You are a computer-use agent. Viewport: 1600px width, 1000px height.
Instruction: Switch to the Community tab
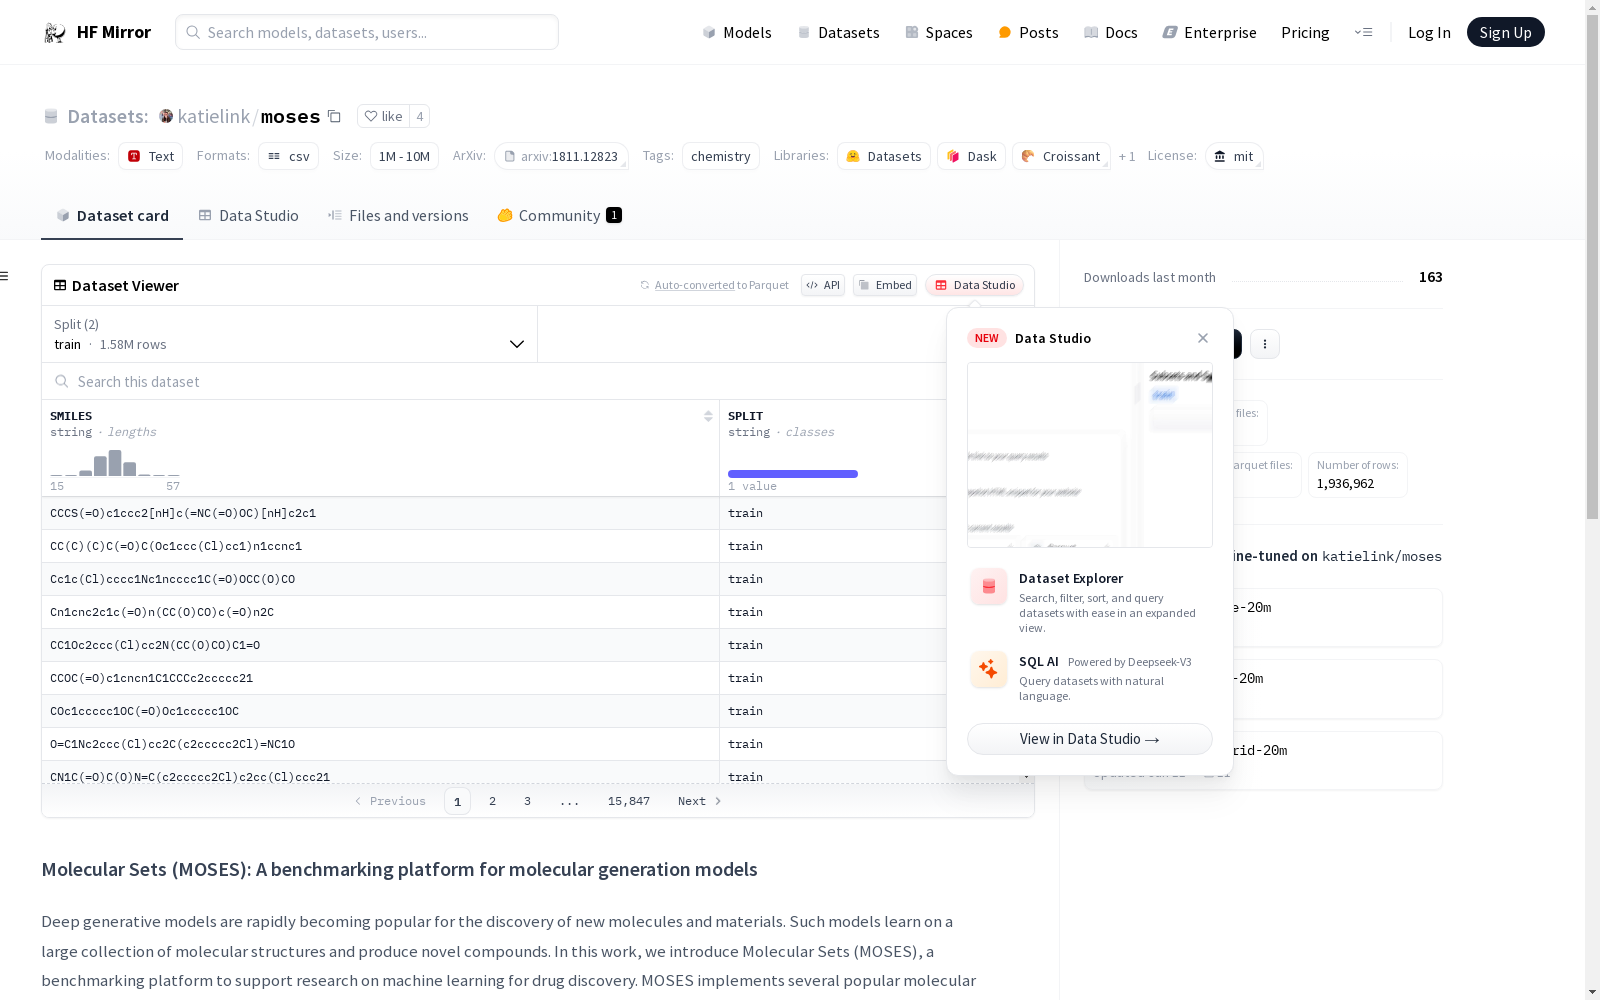click(x=559, y=215)
